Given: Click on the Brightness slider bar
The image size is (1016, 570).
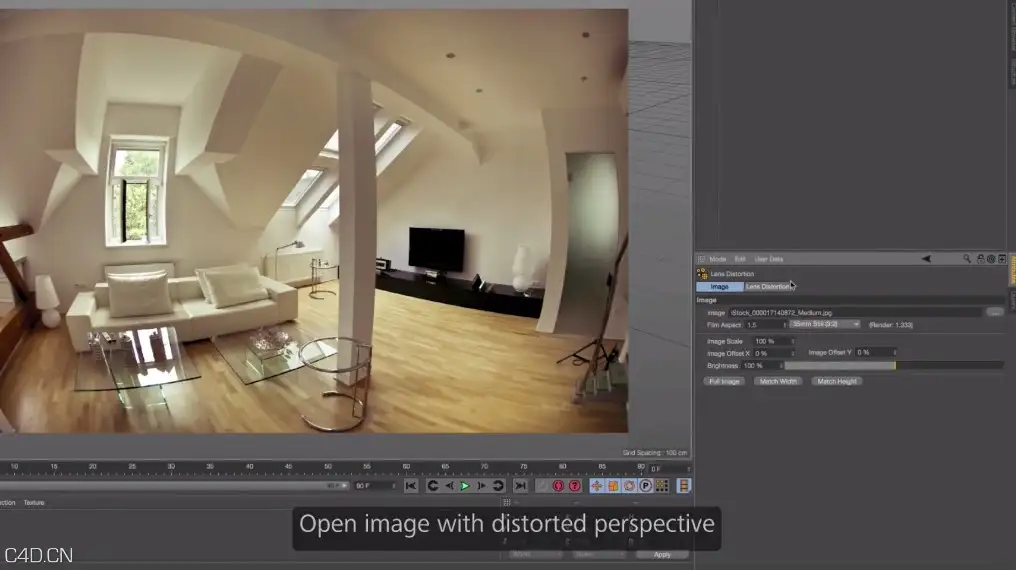Looking at the screenshot, I should pos(894,366).
